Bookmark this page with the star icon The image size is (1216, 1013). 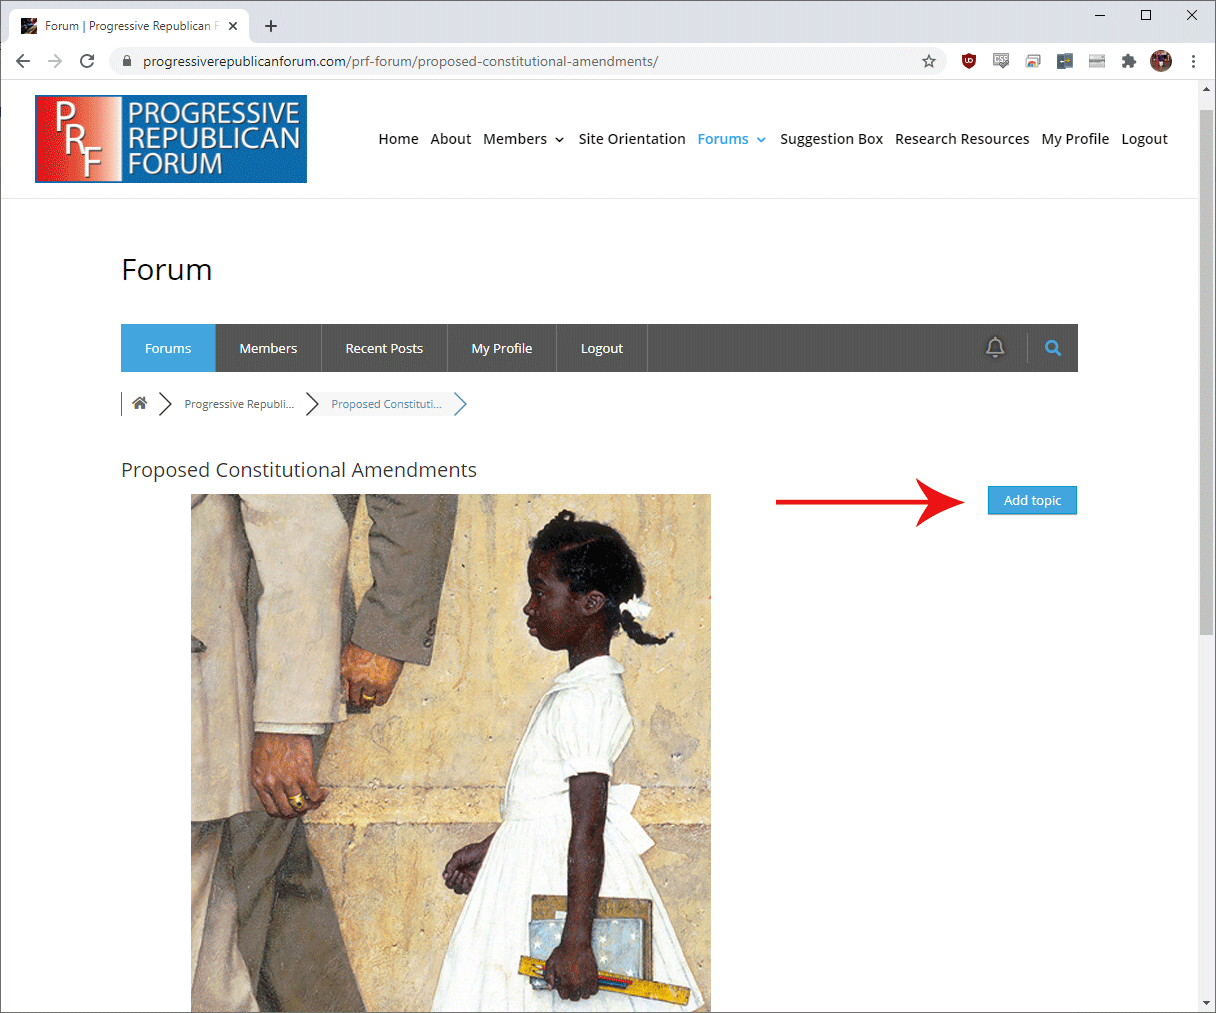(929, 61)
